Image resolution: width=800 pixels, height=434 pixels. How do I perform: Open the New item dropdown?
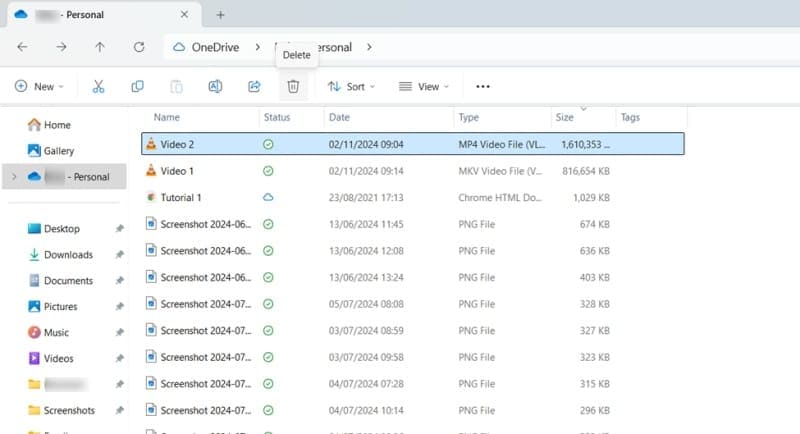[x=39, y=87]
